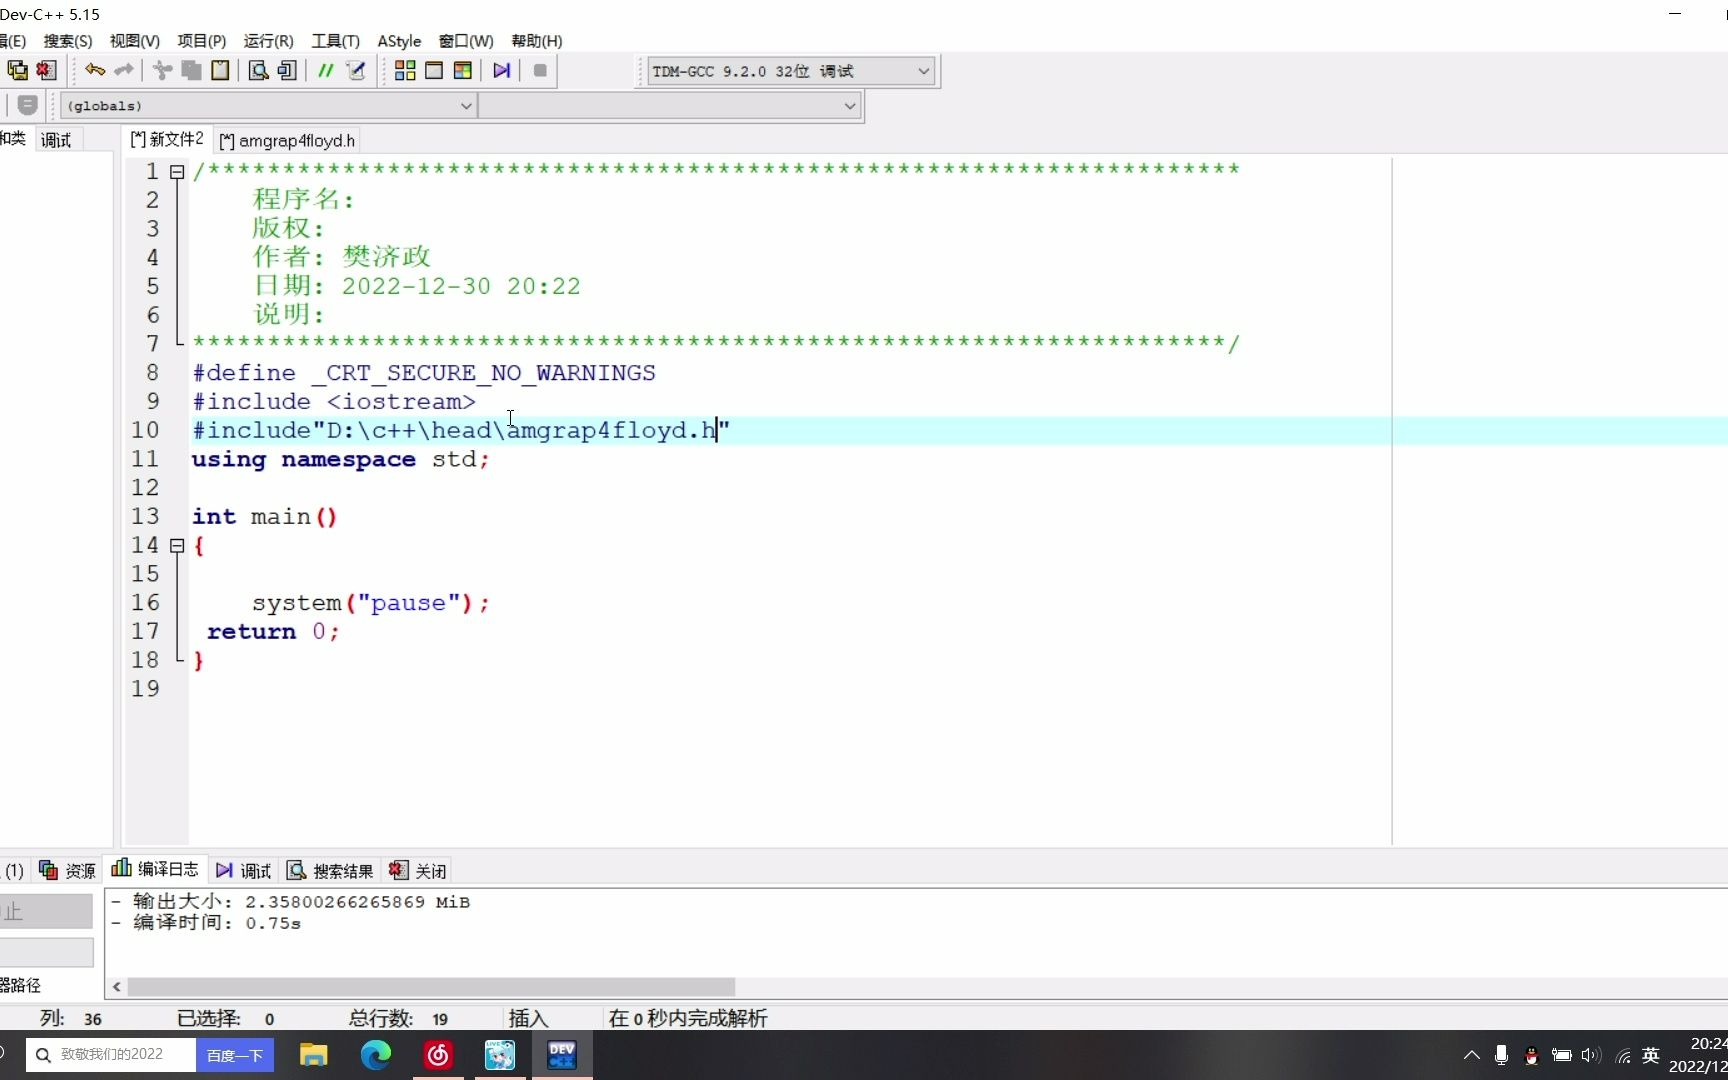Switch to the amgrap4floyd.h editor tab
This screenshot has height=1080, width=1728.
(x=287, y=141)
